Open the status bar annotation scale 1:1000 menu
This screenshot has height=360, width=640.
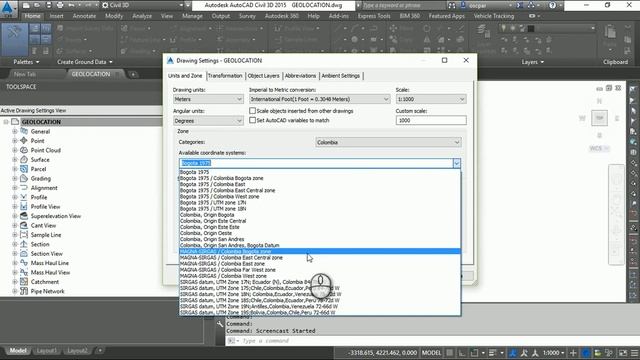(554, 353)
